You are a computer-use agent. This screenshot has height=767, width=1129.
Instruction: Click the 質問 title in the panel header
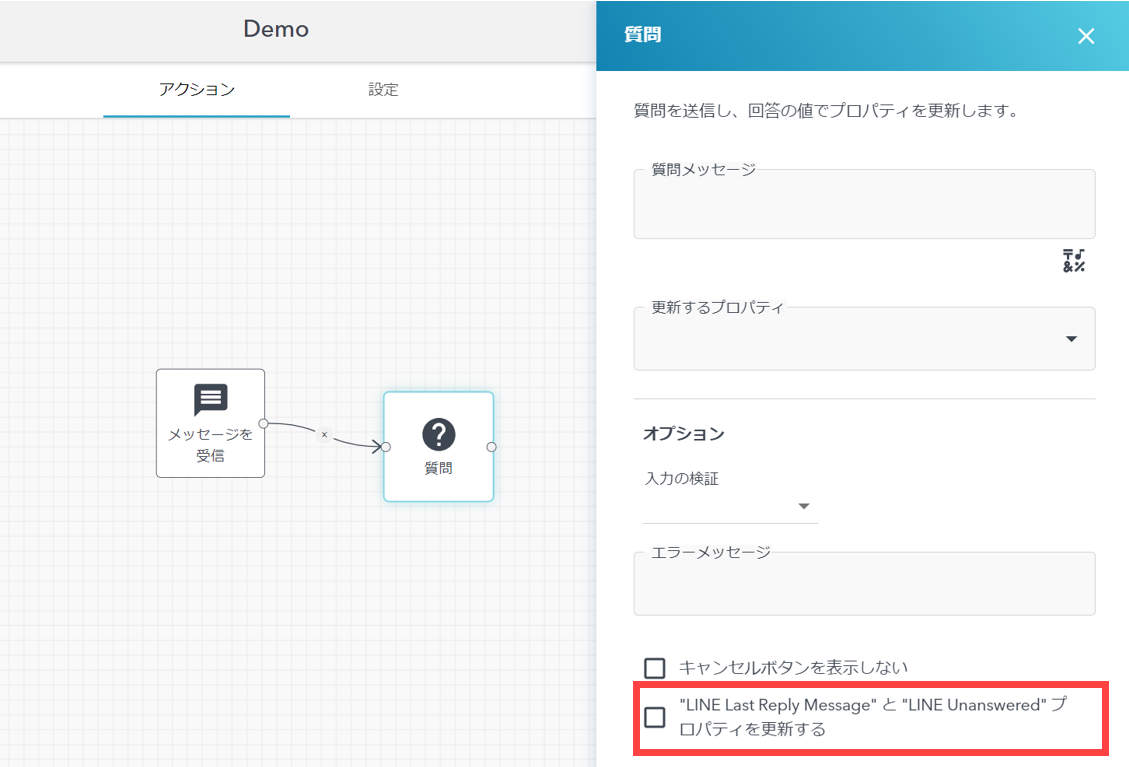pyautogui.click(x=642, y=36)
